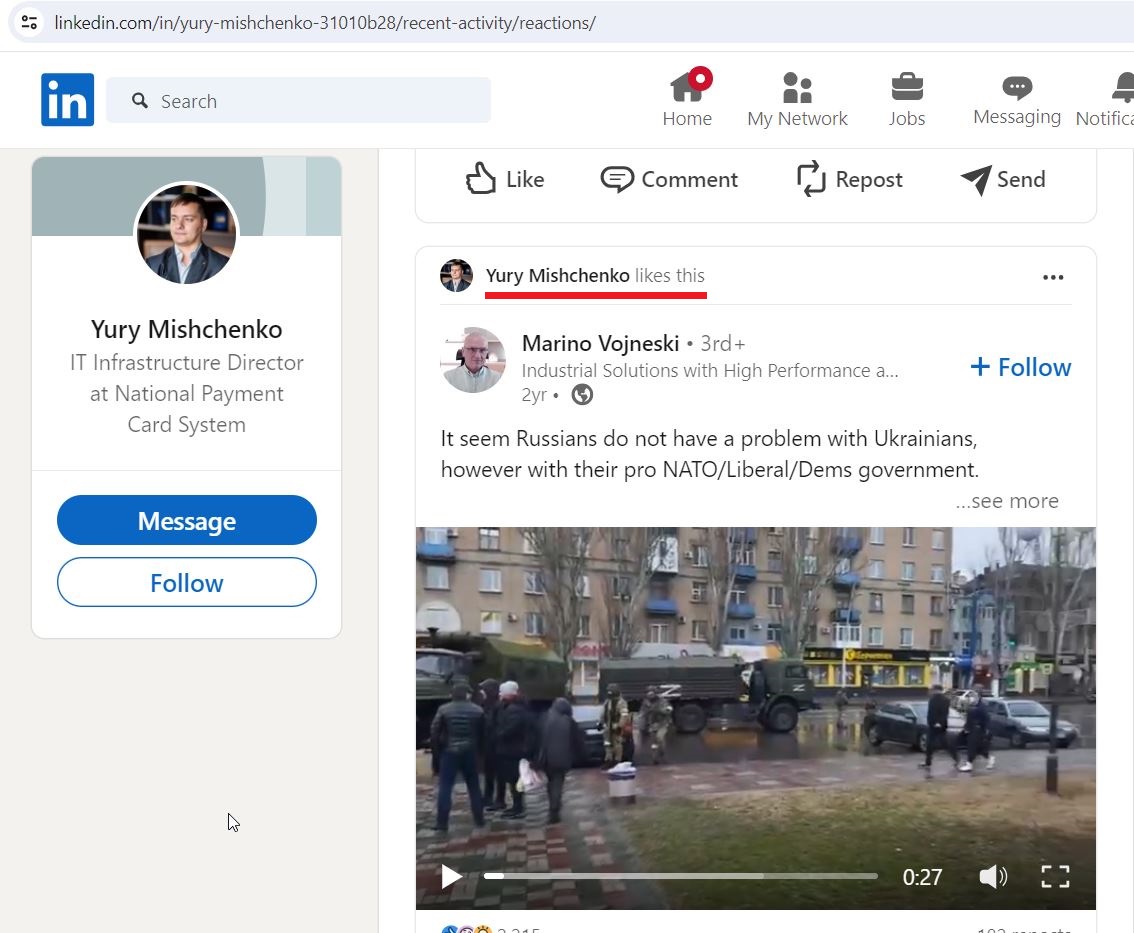Image resolution: width=1134 pixels, height=933 pixels.
Task: Open the Comment action on the post
Action: [669, 179]
